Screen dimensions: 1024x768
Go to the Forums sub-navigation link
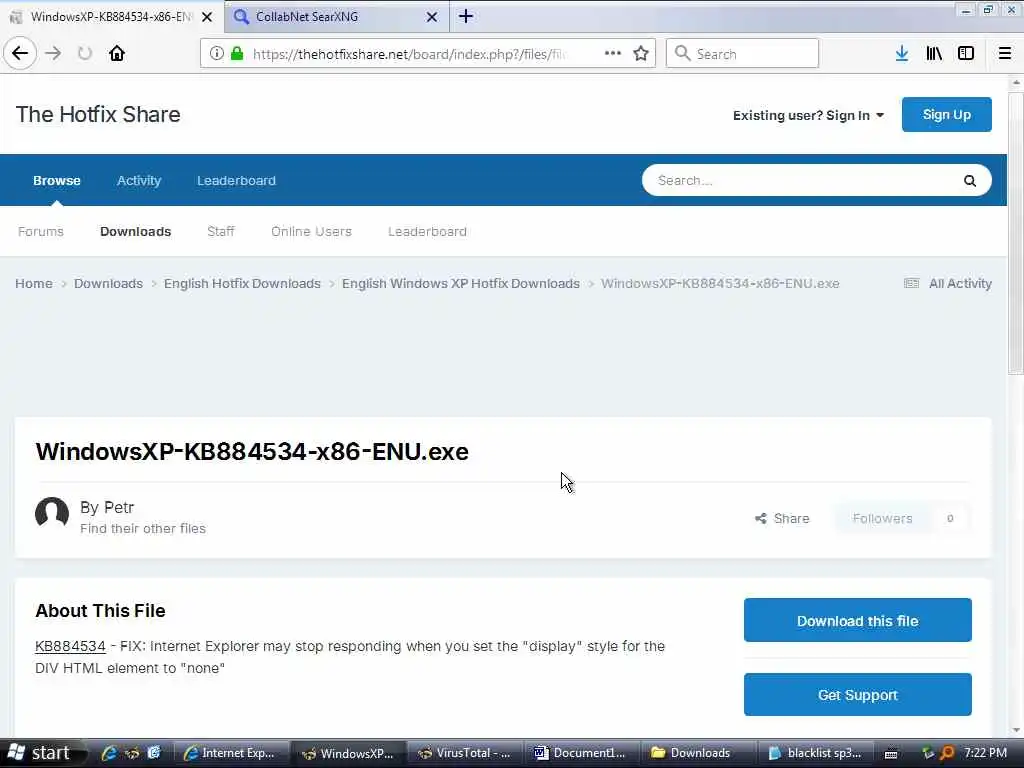pos(40,232)
